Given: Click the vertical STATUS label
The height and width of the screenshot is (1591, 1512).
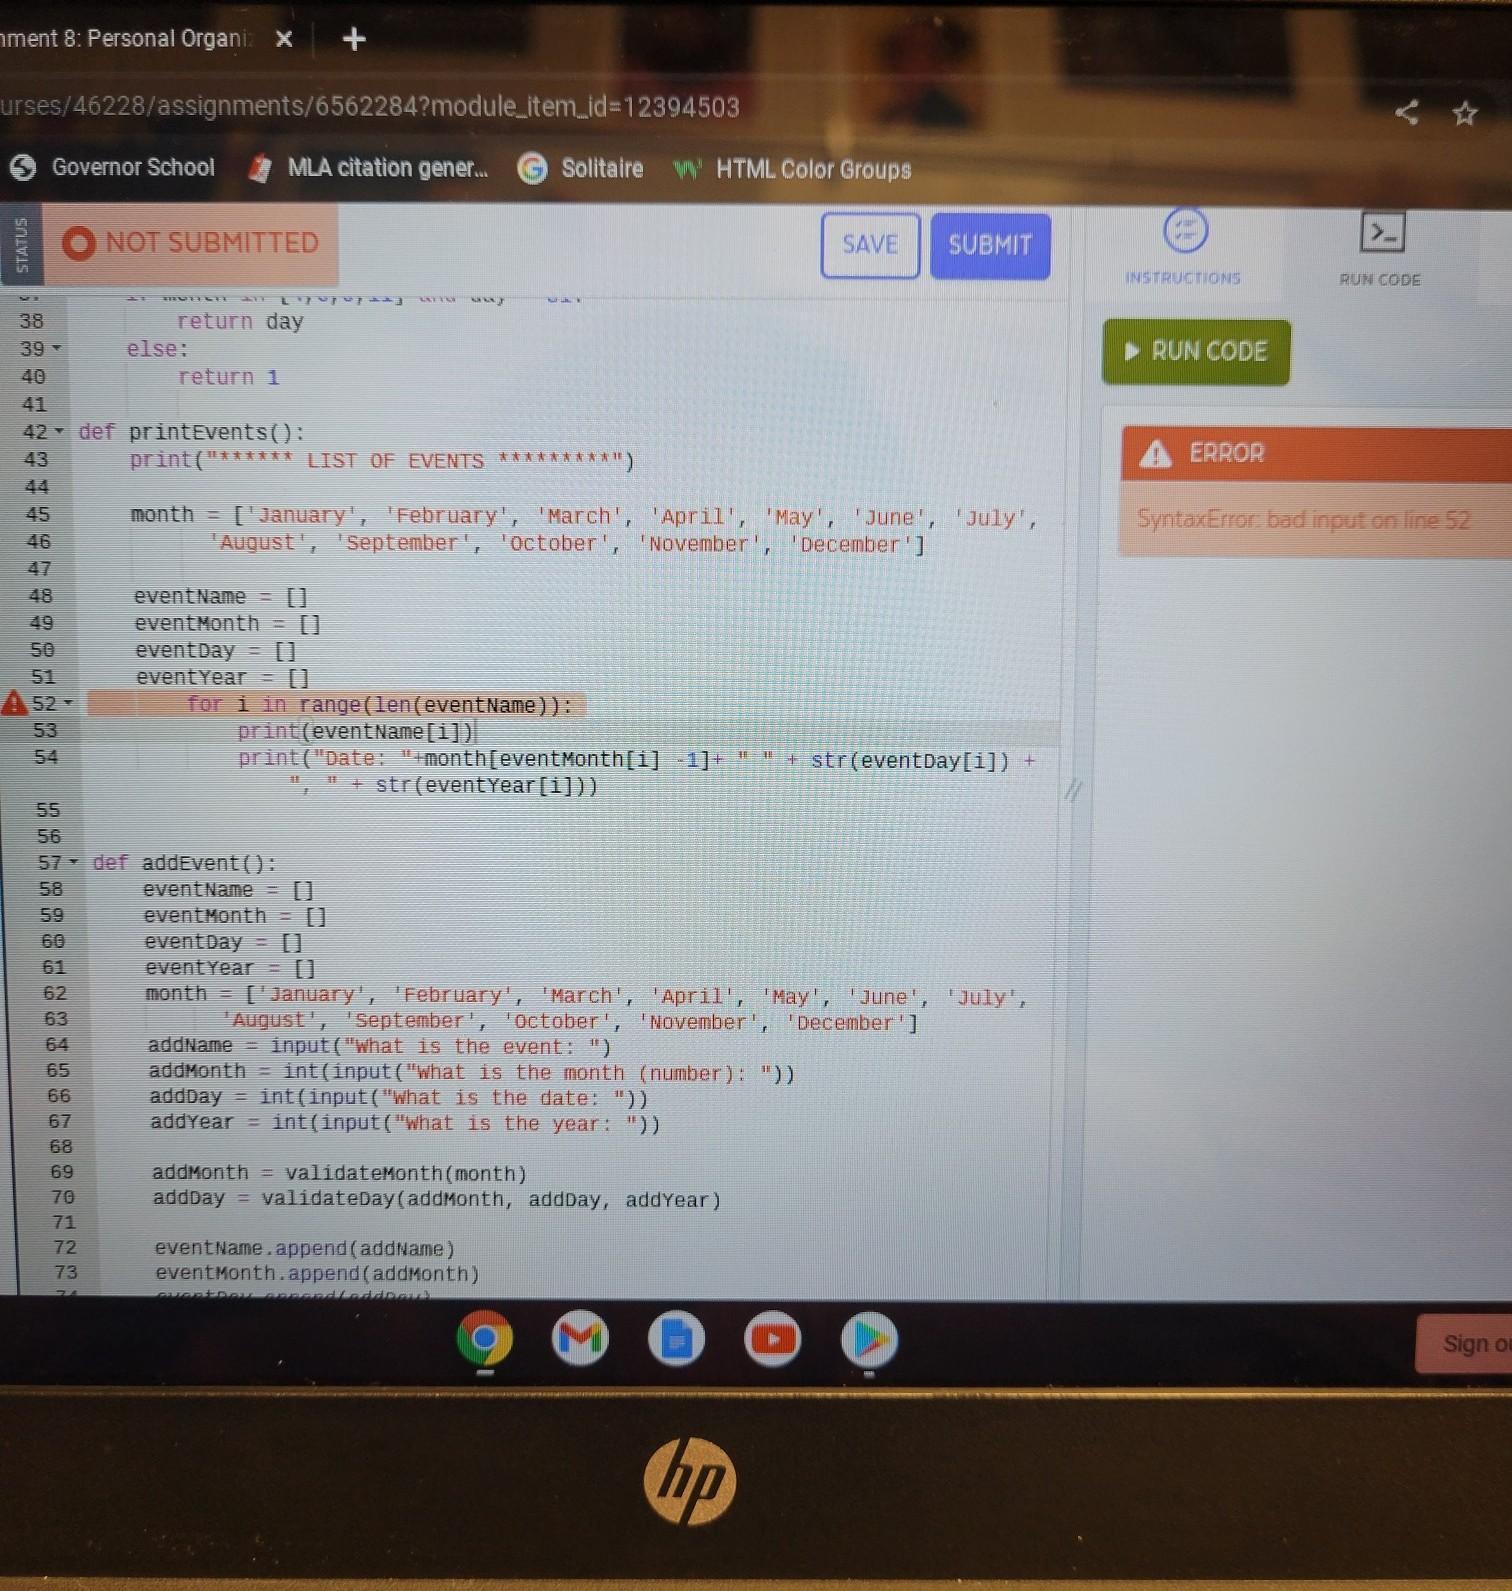Looking at the screenshot, I should tap(21, 245).
